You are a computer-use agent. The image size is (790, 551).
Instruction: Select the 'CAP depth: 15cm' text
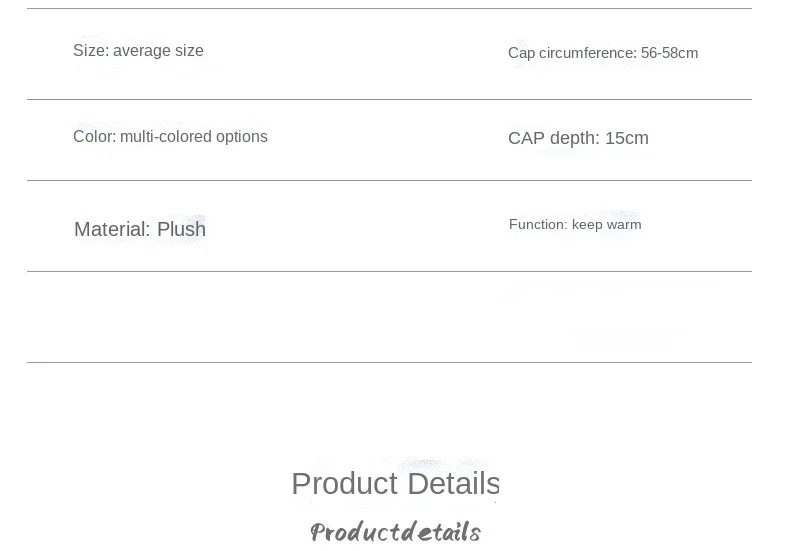pyautogui.click(x=578, y=139)
